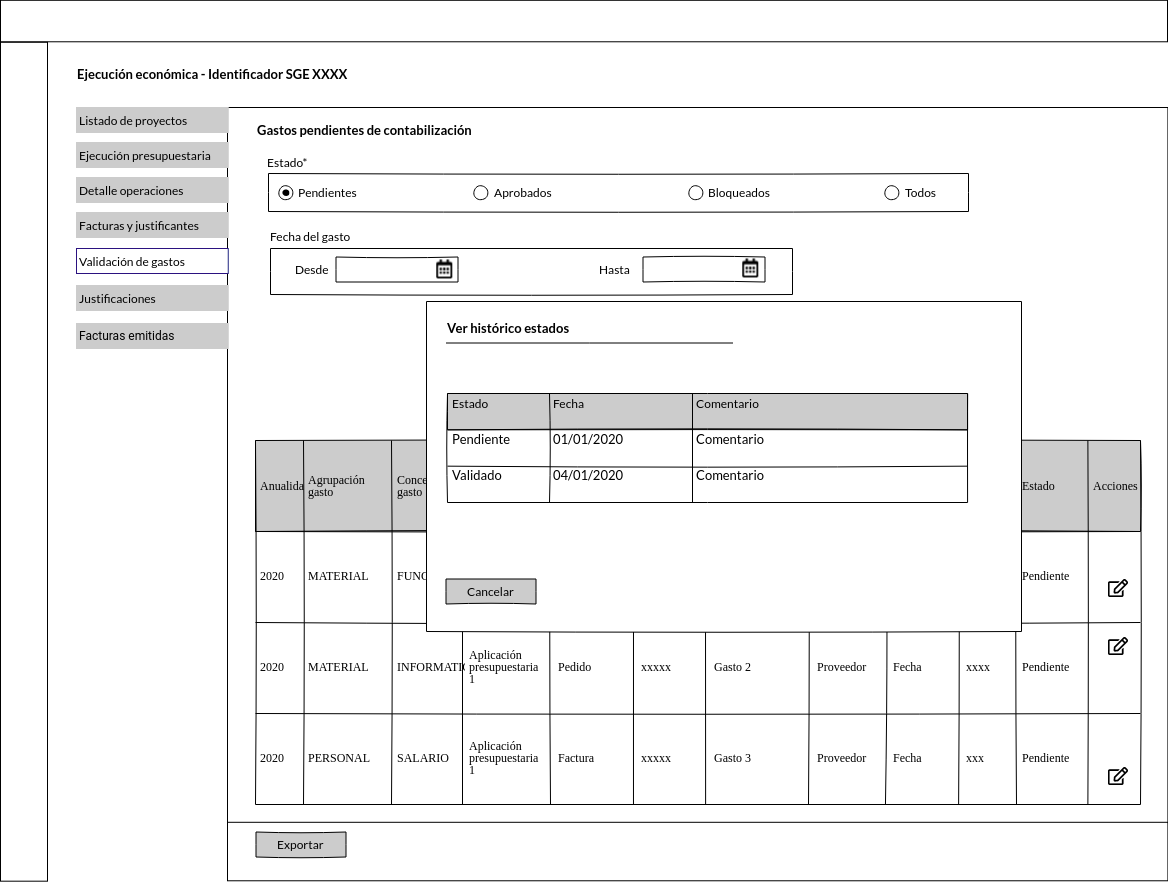Select the Aprobados state option
Image resolution: width=1168 pixels, height=882 pixels.
(x=481, y=193)
